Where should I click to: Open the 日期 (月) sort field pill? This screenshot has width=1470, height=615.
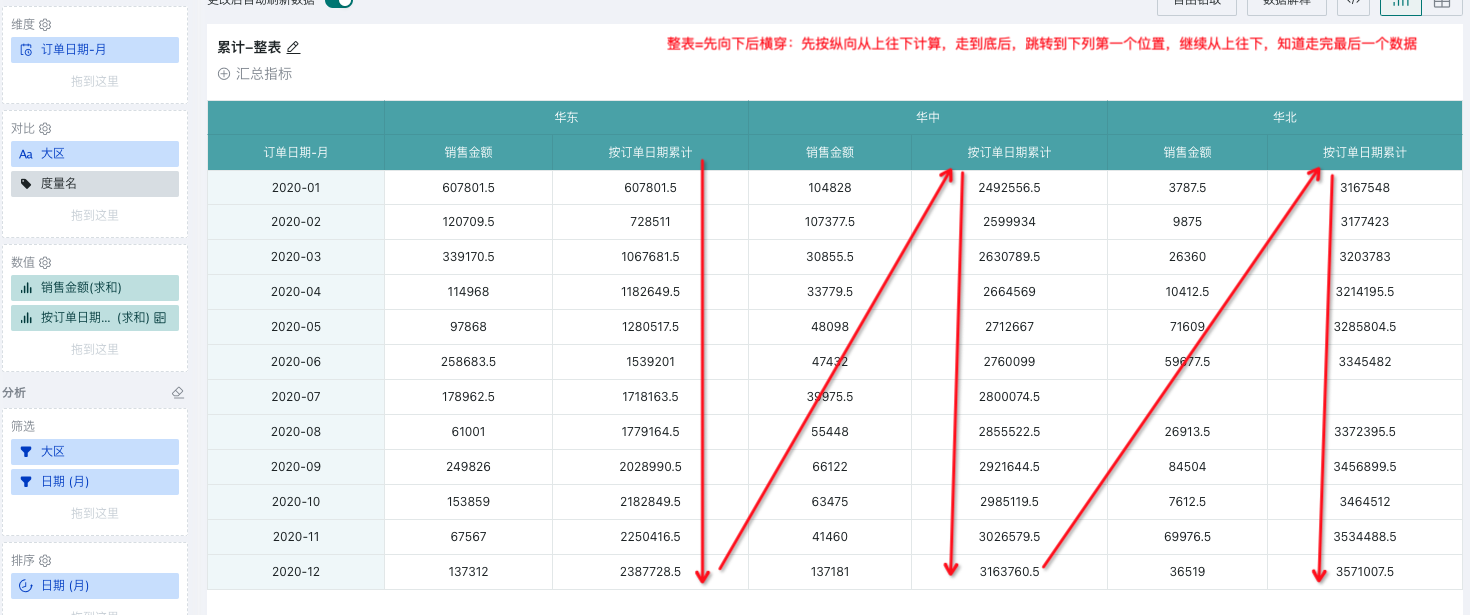(x=95, y=586)
